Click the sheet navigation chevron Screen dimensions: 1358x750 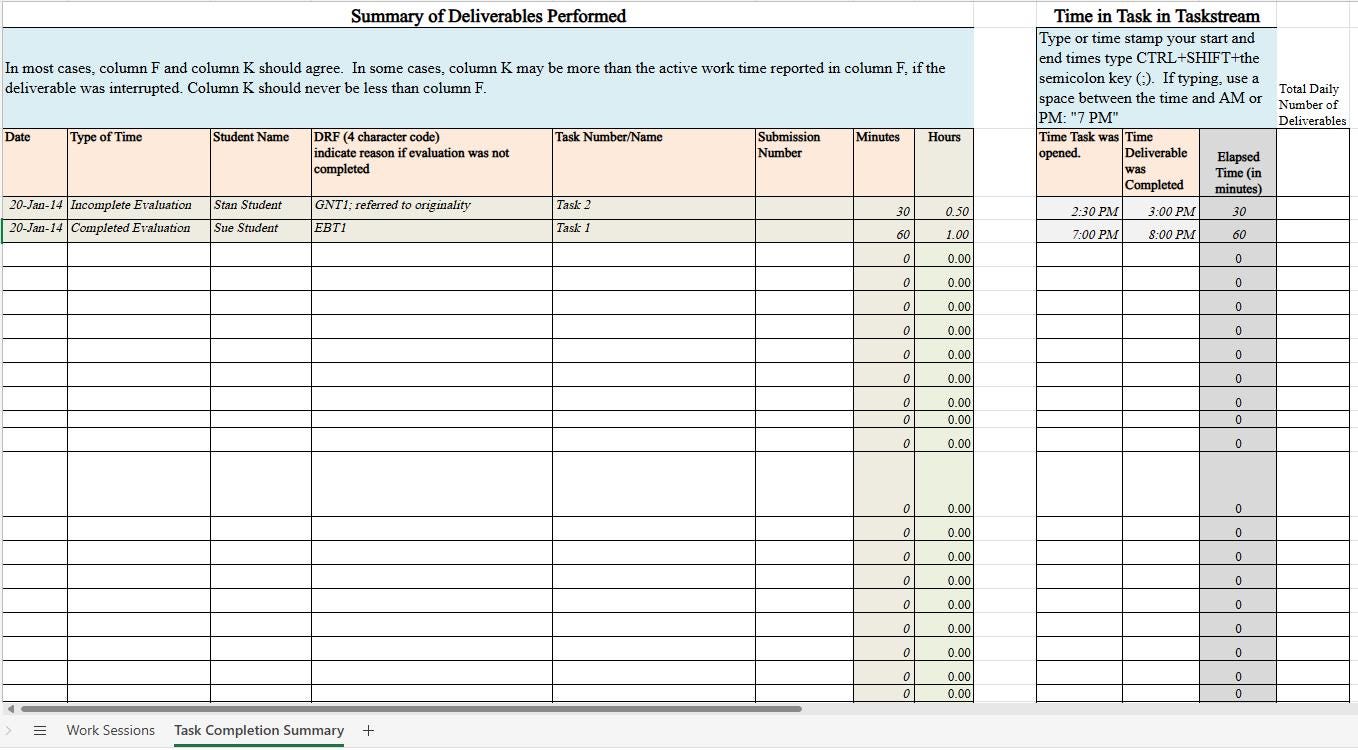click(10, 730)
